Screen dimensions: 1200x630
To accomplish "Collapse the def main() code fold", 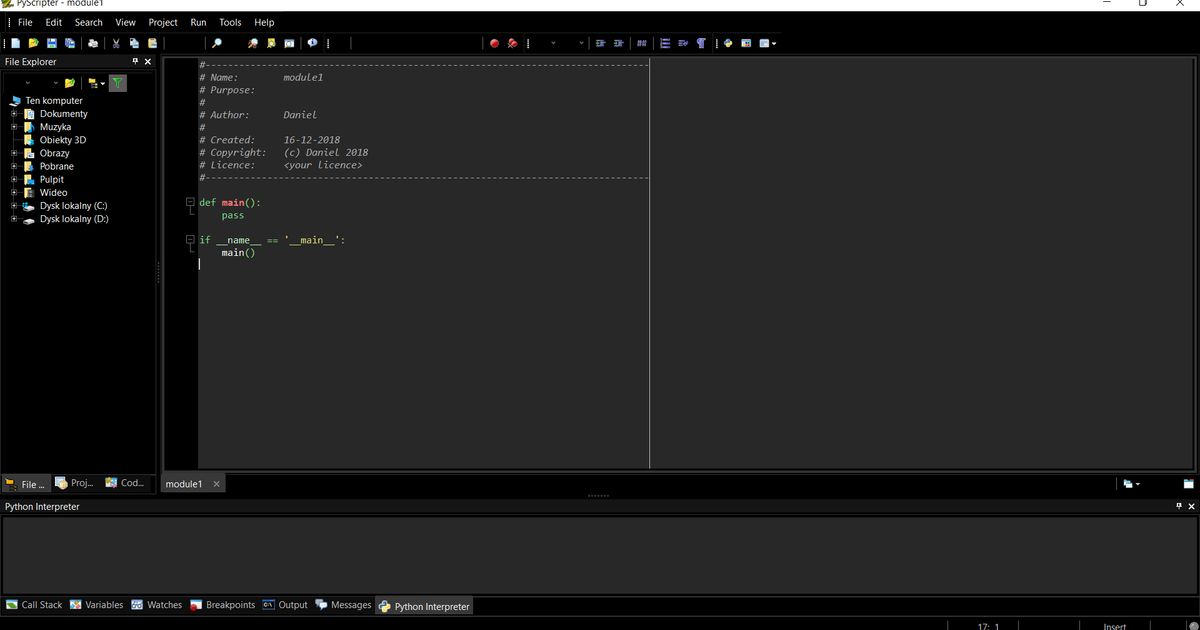I will 190,202.
